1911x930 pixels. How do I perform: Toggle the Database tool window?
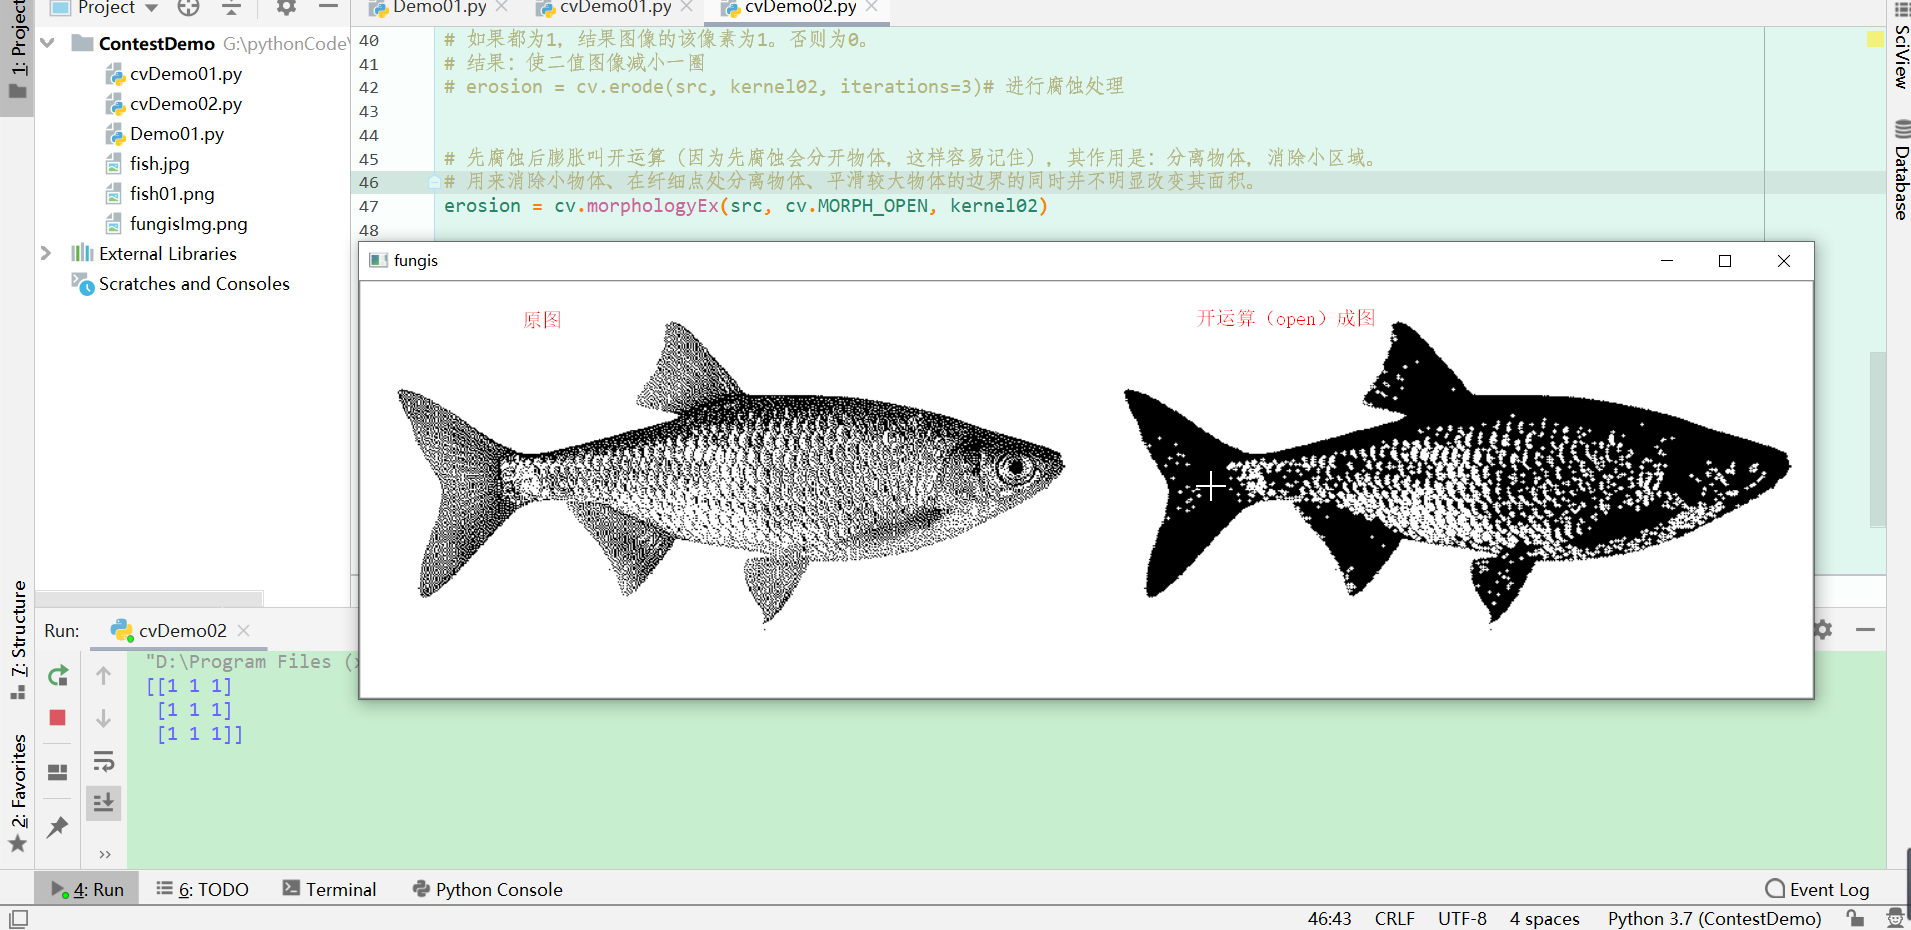[1899, 175]
